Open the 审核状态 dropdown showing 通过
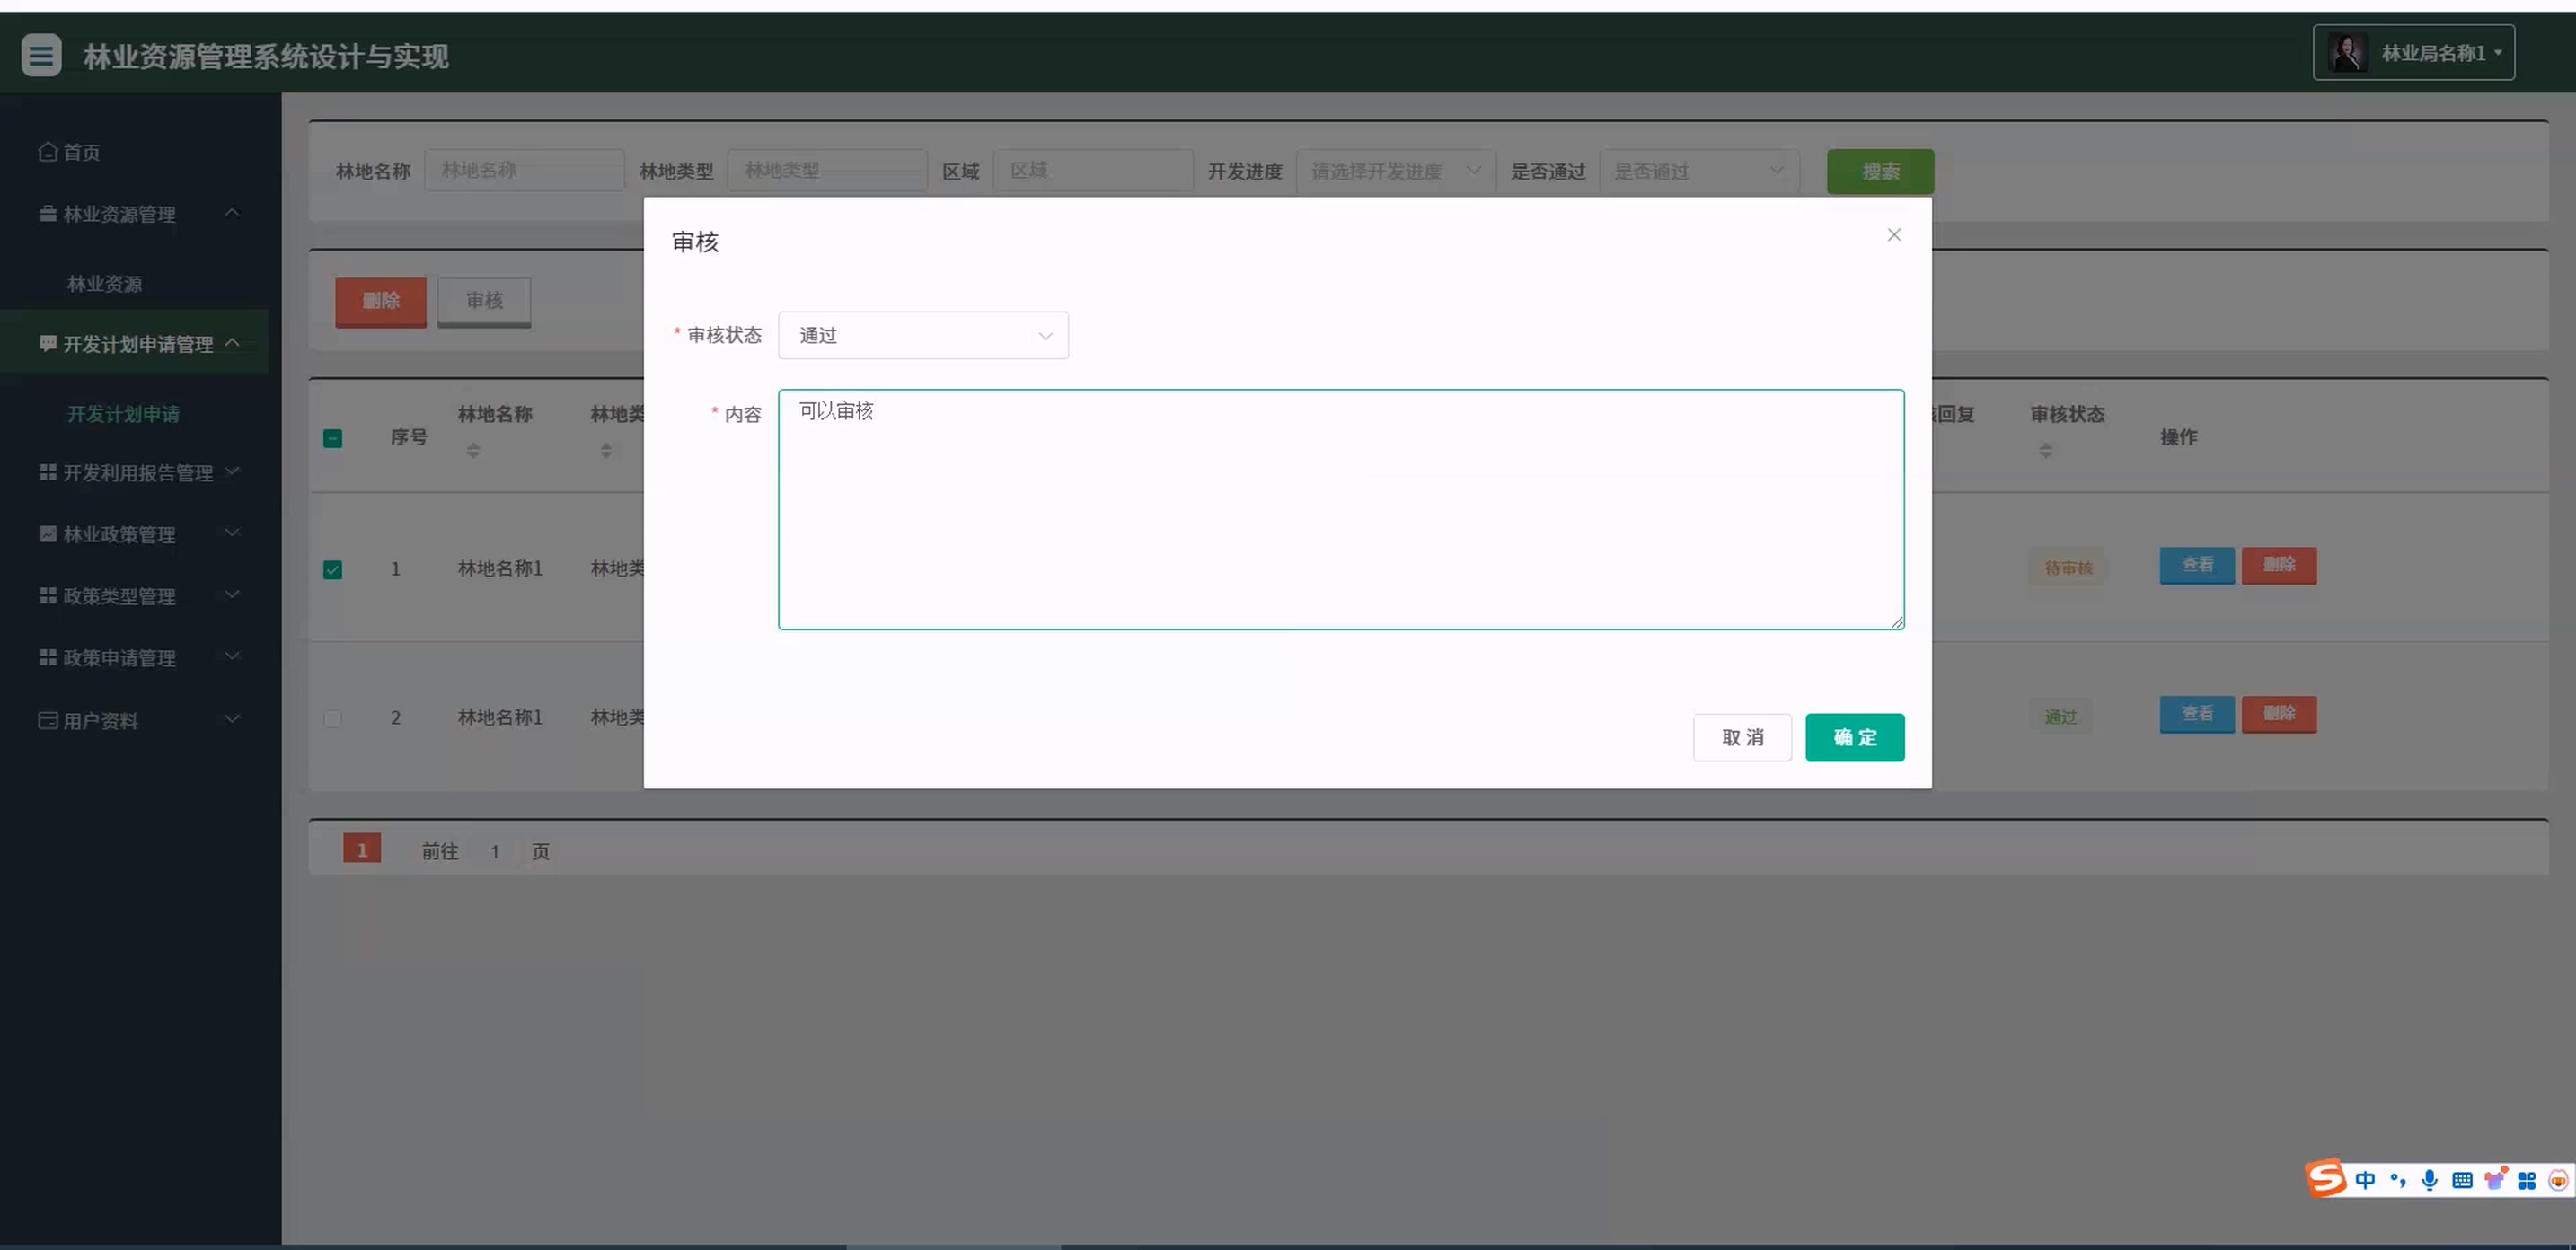Viewport: 2576px width, 1250px height. point(922,336)
